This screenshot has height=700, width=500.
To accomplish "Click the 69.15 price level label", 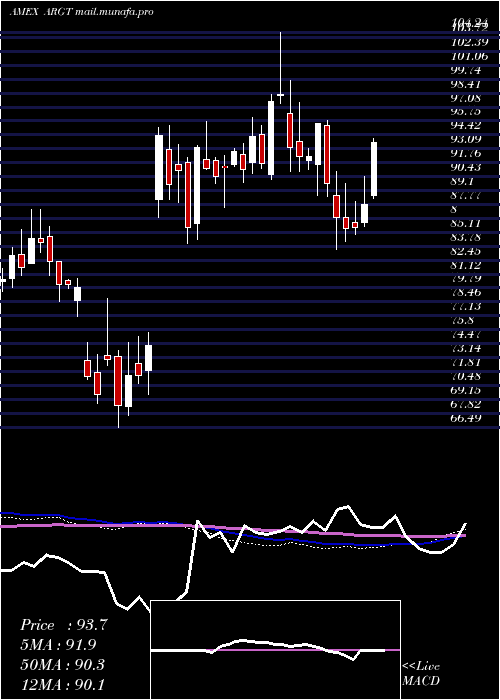I will click(466, 391).
